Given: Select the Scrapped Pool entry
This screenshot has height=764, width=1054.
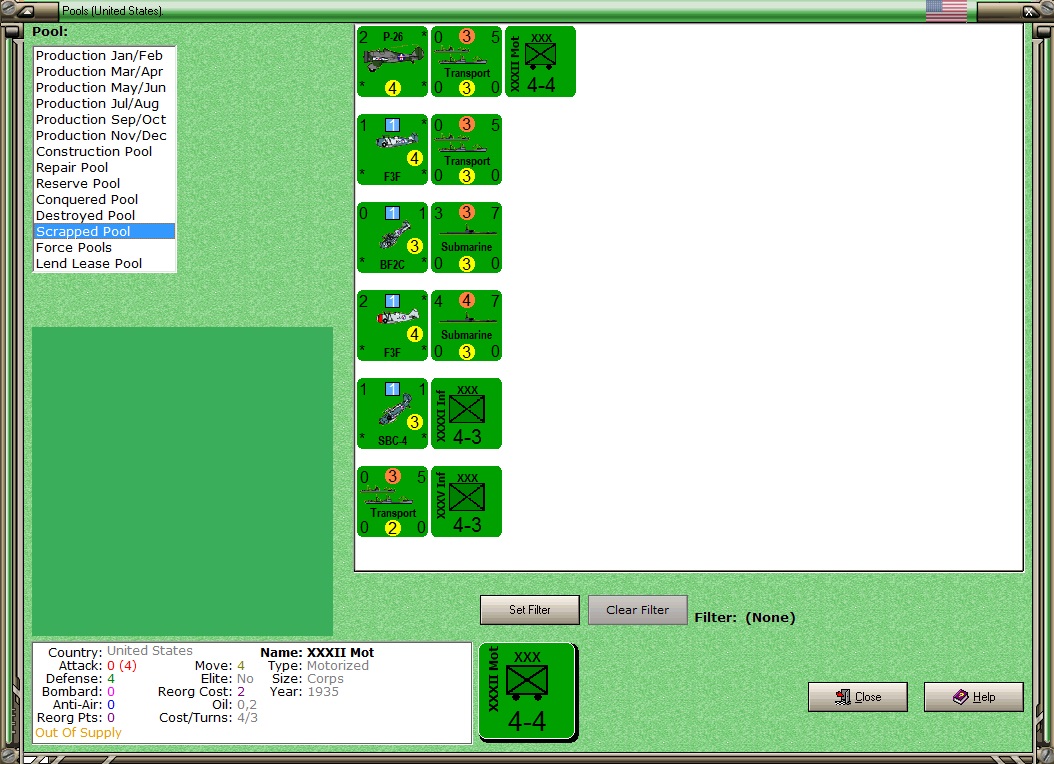Looking at the screenshot, I should tap(104, 231).
